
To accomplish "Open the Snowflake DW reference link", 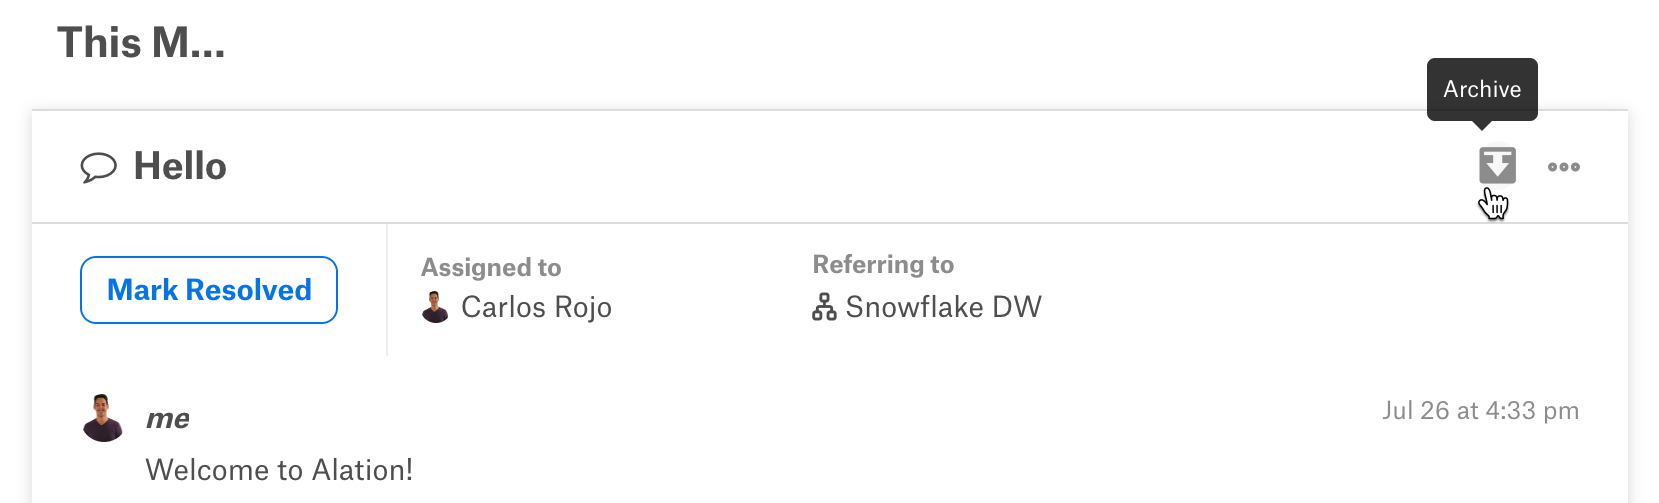I will coord(943,307).
